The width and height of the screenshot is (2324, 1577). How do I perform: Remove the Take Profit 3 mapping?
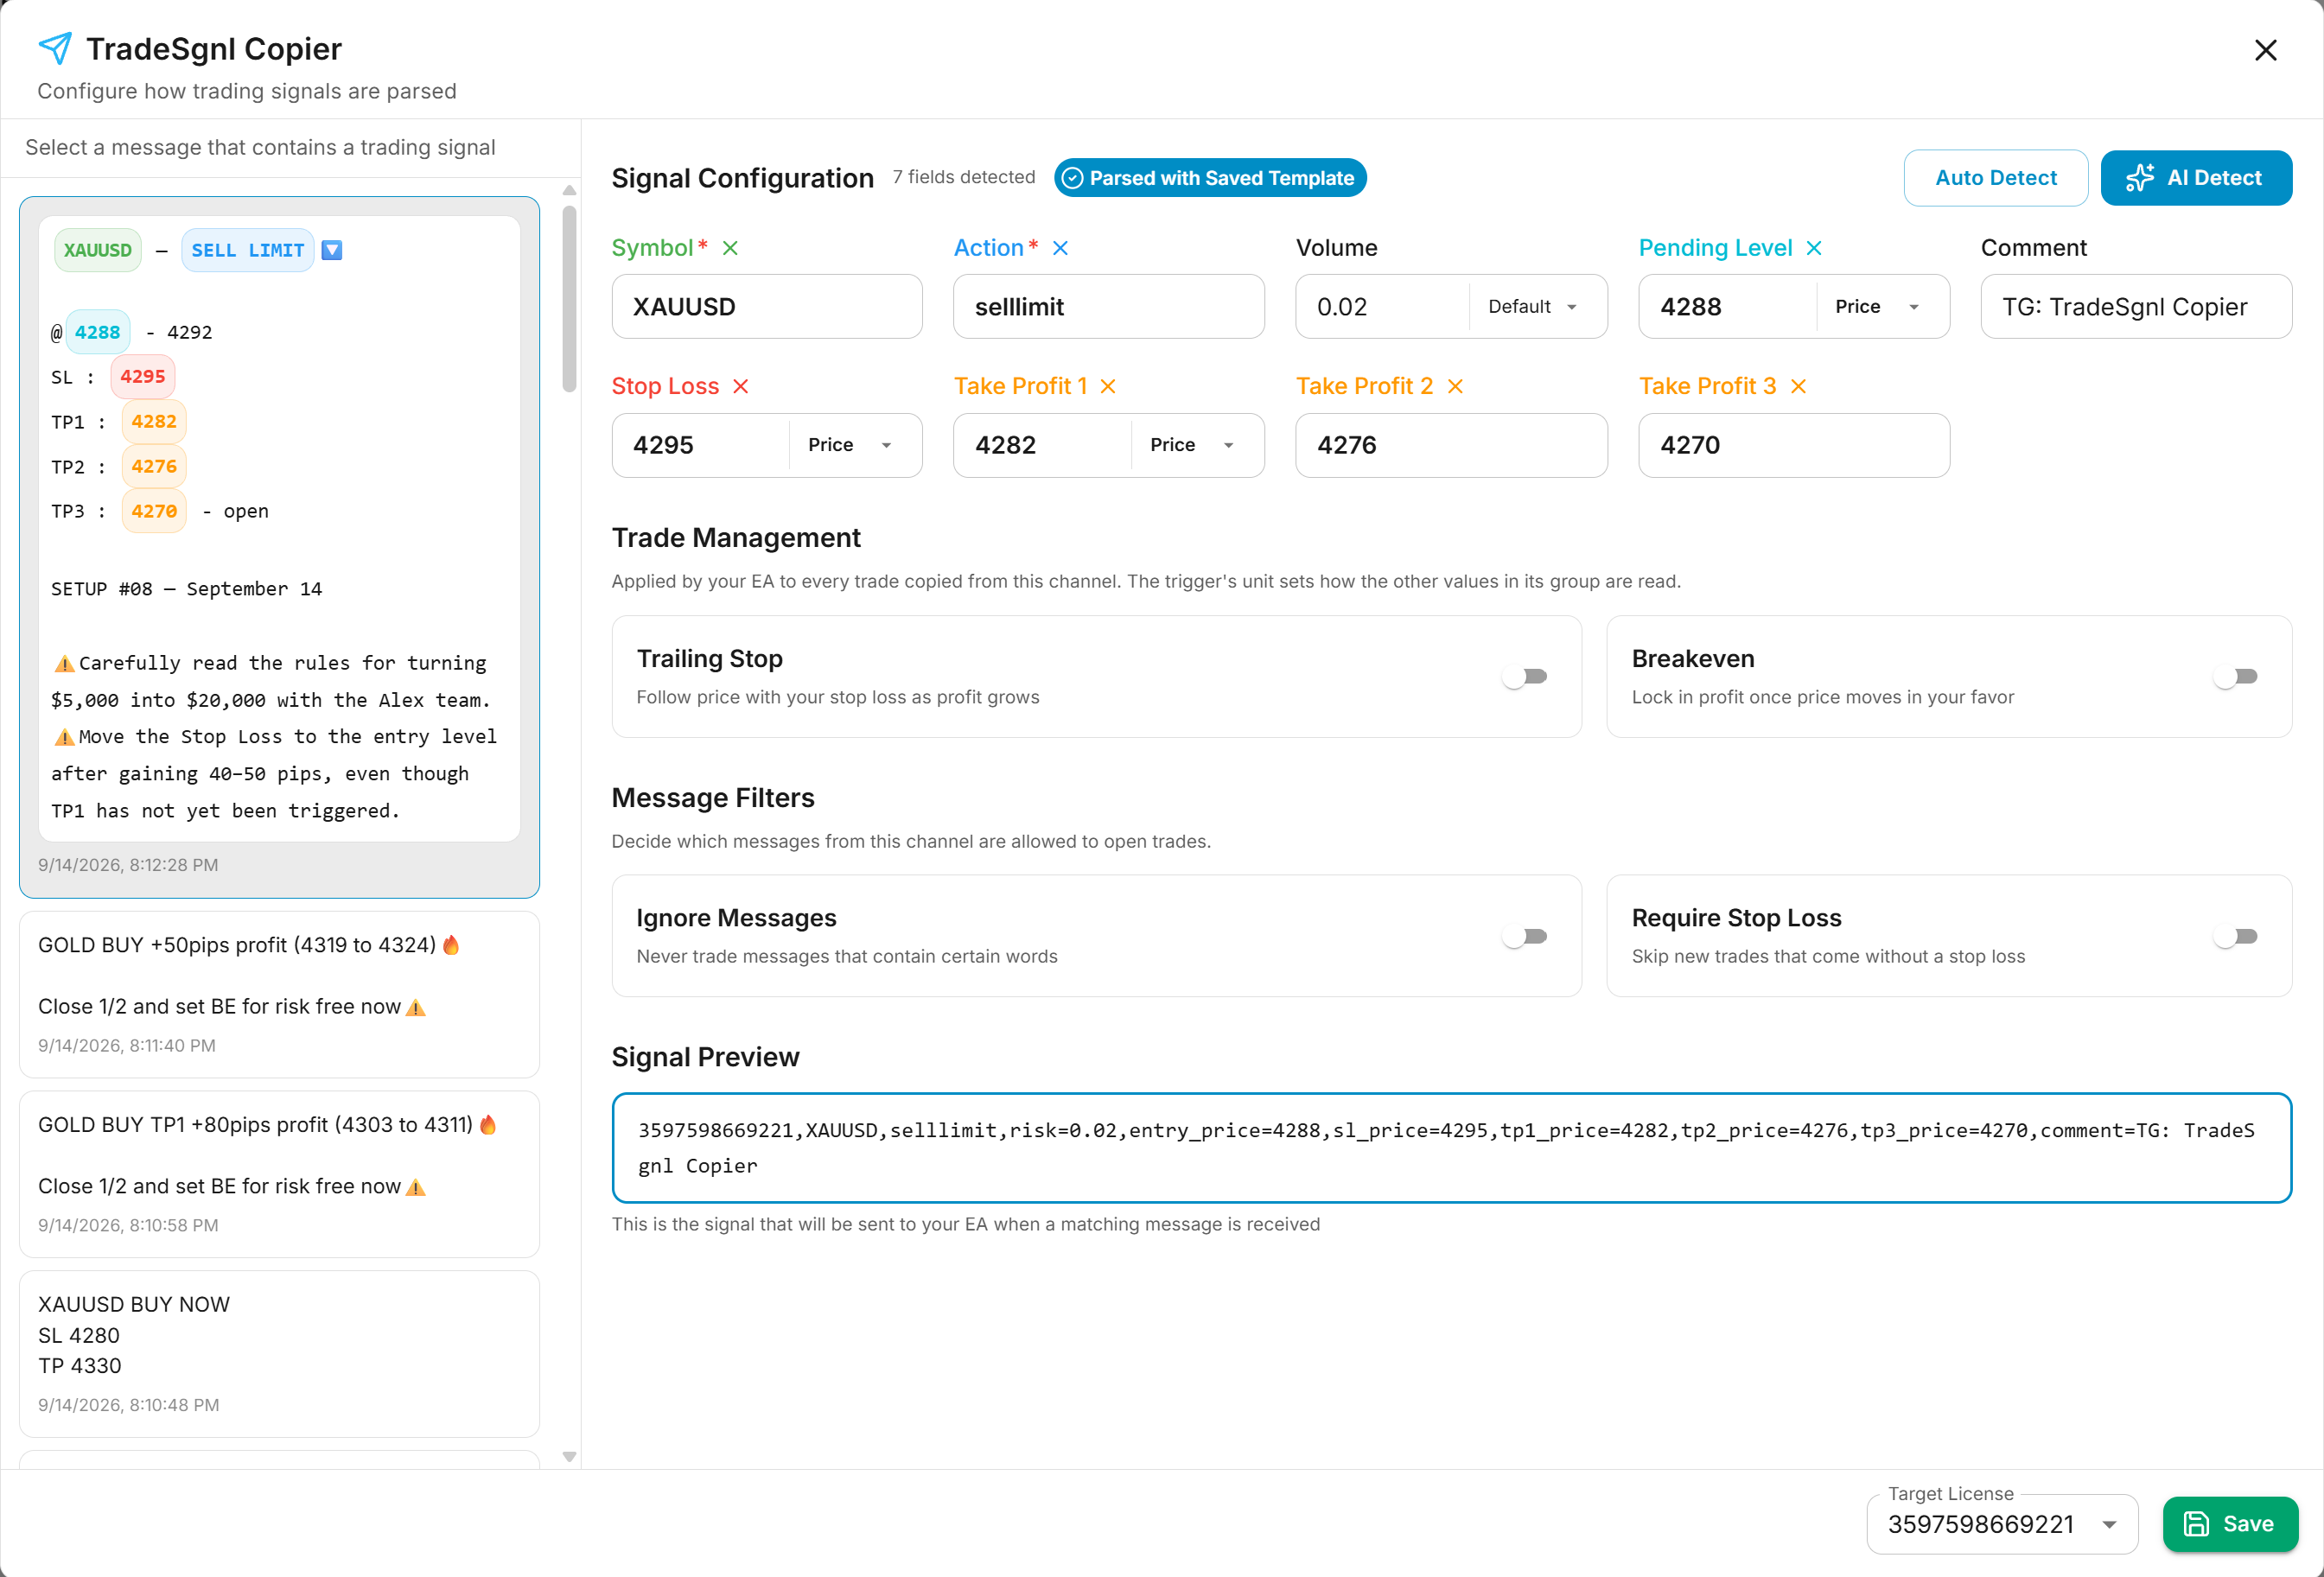click(1798, 386)
